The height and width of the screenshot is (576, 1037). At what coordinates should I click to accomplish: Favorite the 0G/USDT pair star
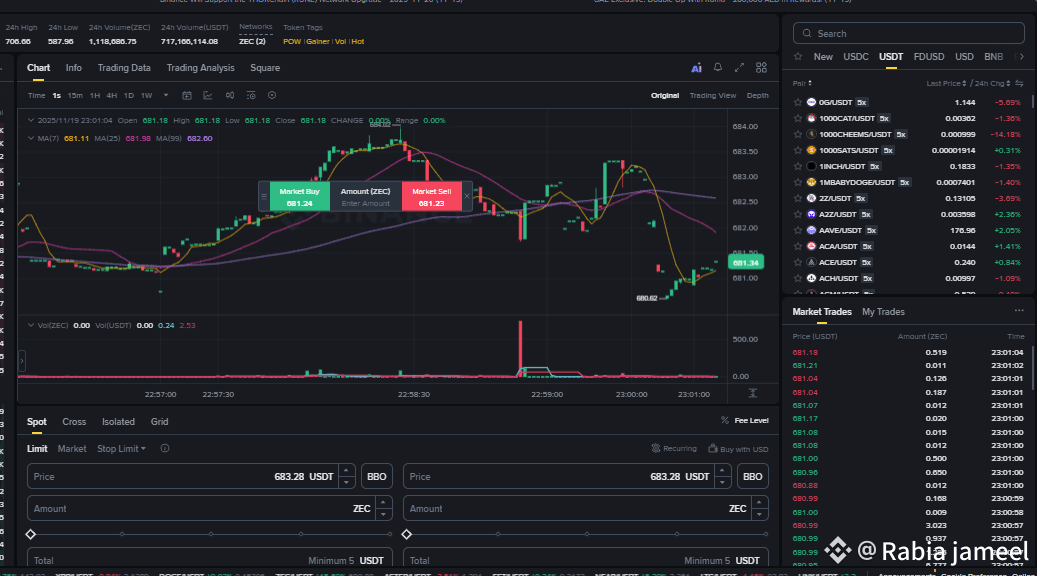(798, 103)
